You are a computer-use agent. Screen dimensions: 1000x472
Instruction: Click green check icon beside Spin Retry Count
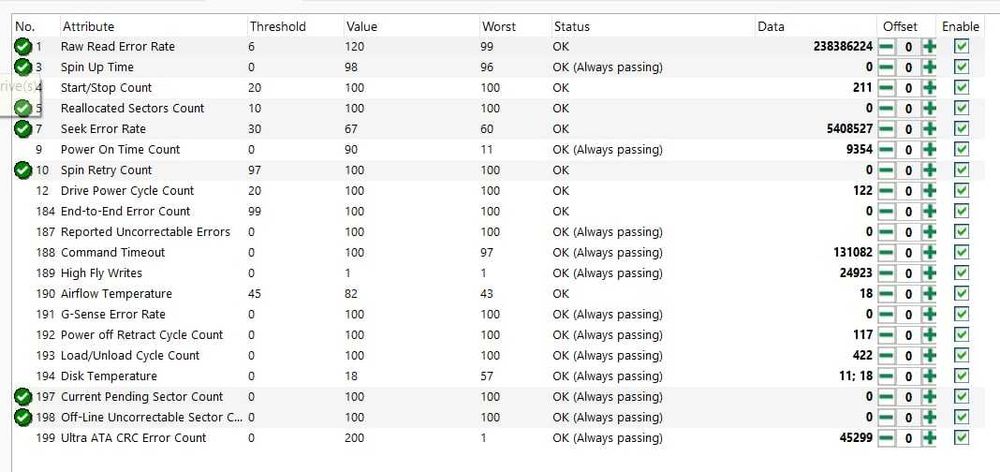point(22,170)
